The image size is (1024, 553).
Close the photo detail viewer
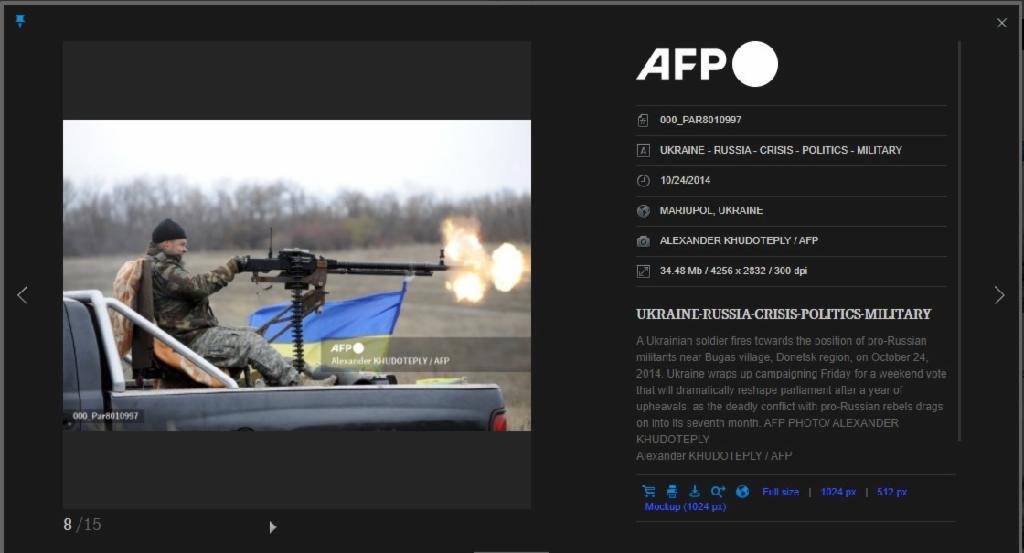point(1002,23)
